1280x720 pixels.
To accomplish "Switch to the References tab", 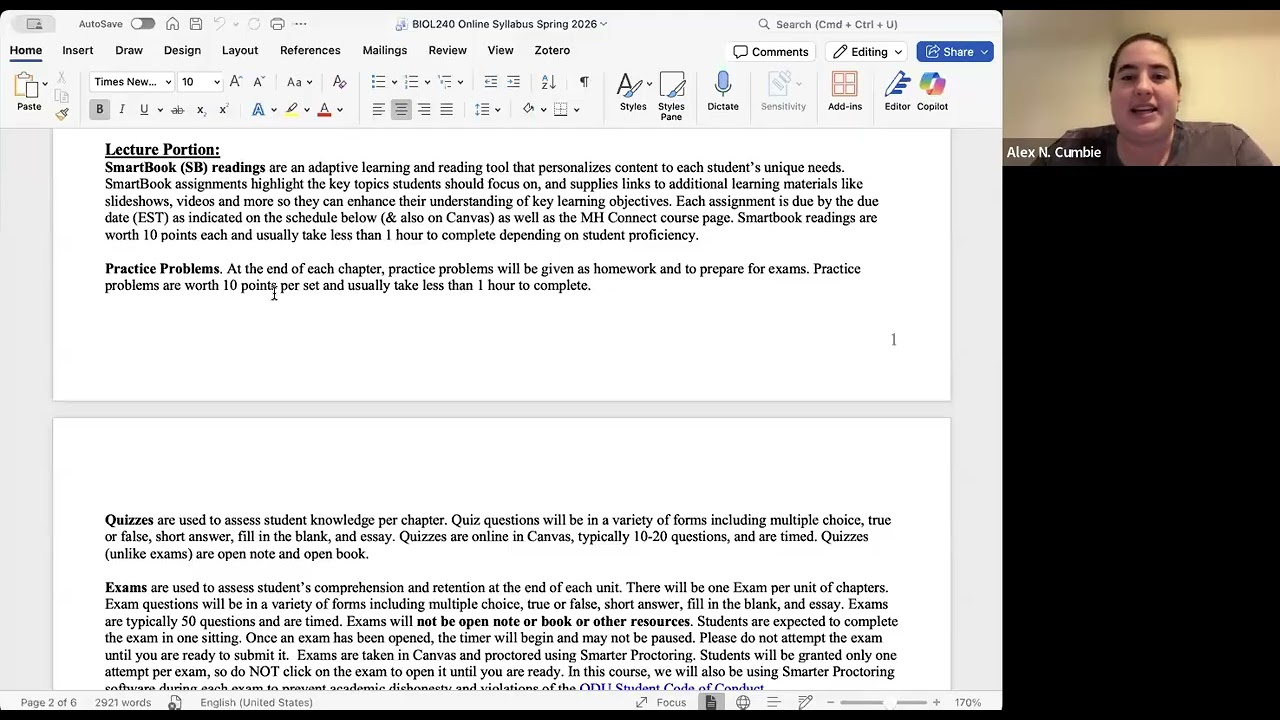I will coord(310,50).
